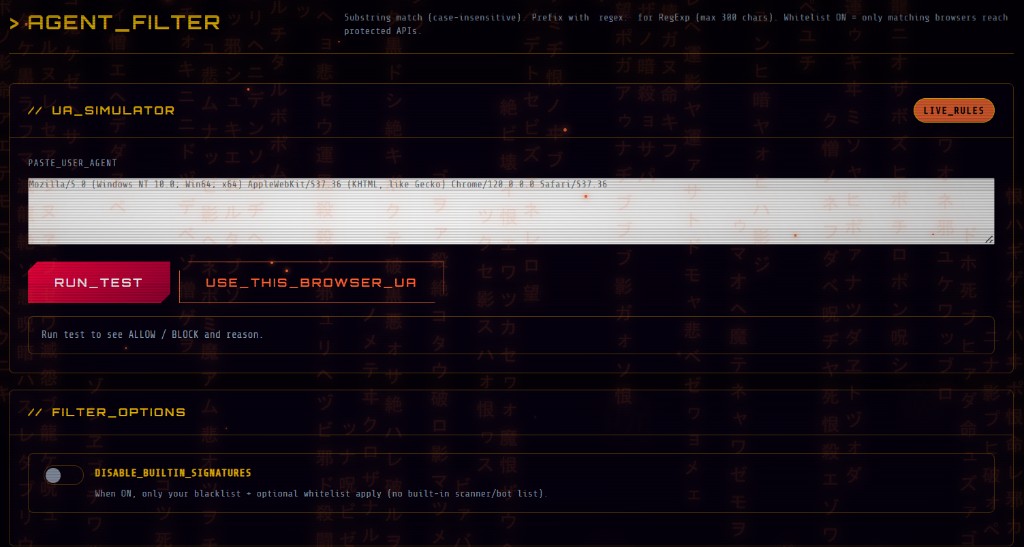The height and width of the screenshot is (547, 1024).
Task: Click the prompt chevron beside AGENT_FILTER
Action: click(x=14, y=23)
